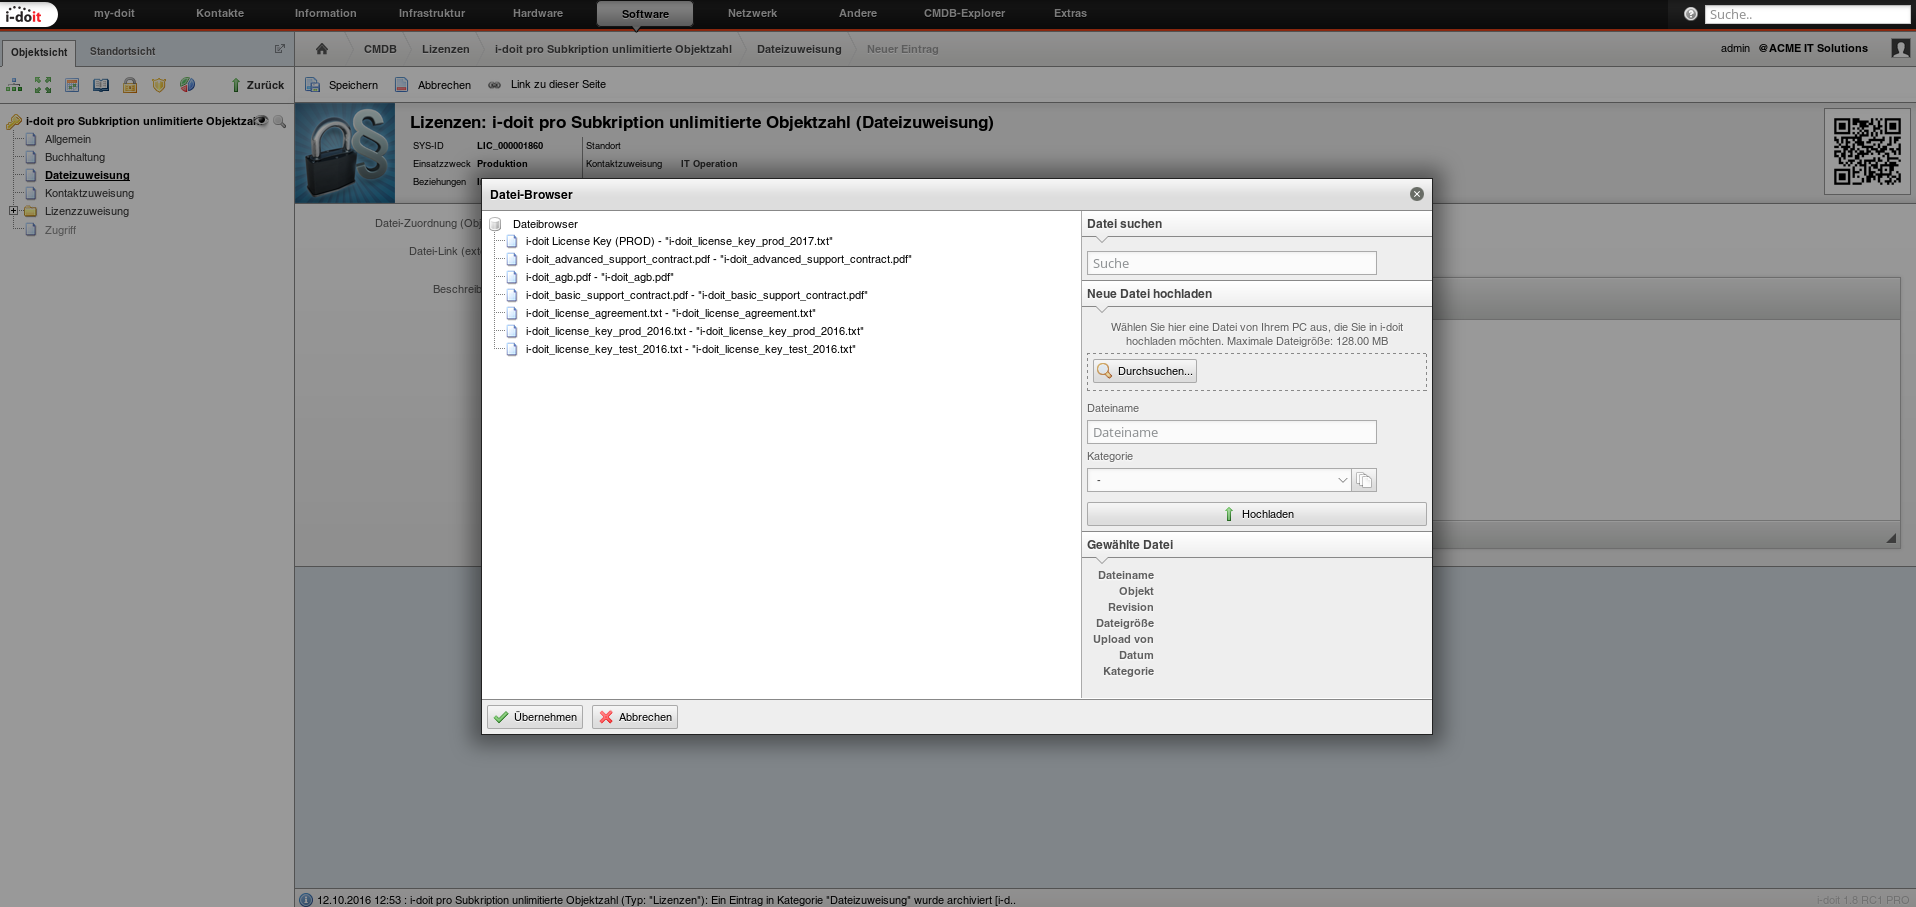1916x907 pixels.
Task: Click the Speichern save button
Action: pos(342,85)
